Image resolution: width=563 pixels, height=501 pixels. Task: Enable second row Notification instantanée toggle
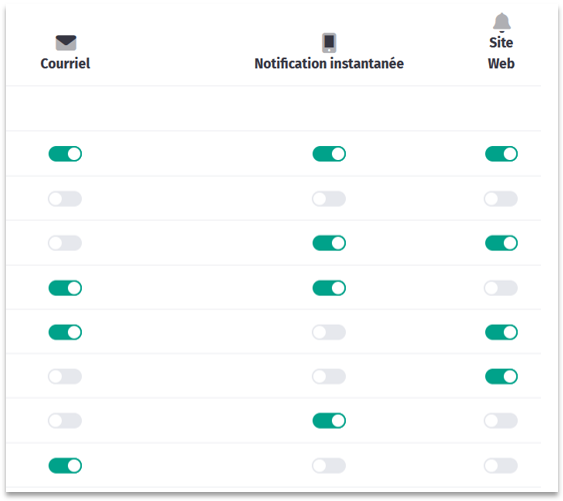click(x=329, y=199)
